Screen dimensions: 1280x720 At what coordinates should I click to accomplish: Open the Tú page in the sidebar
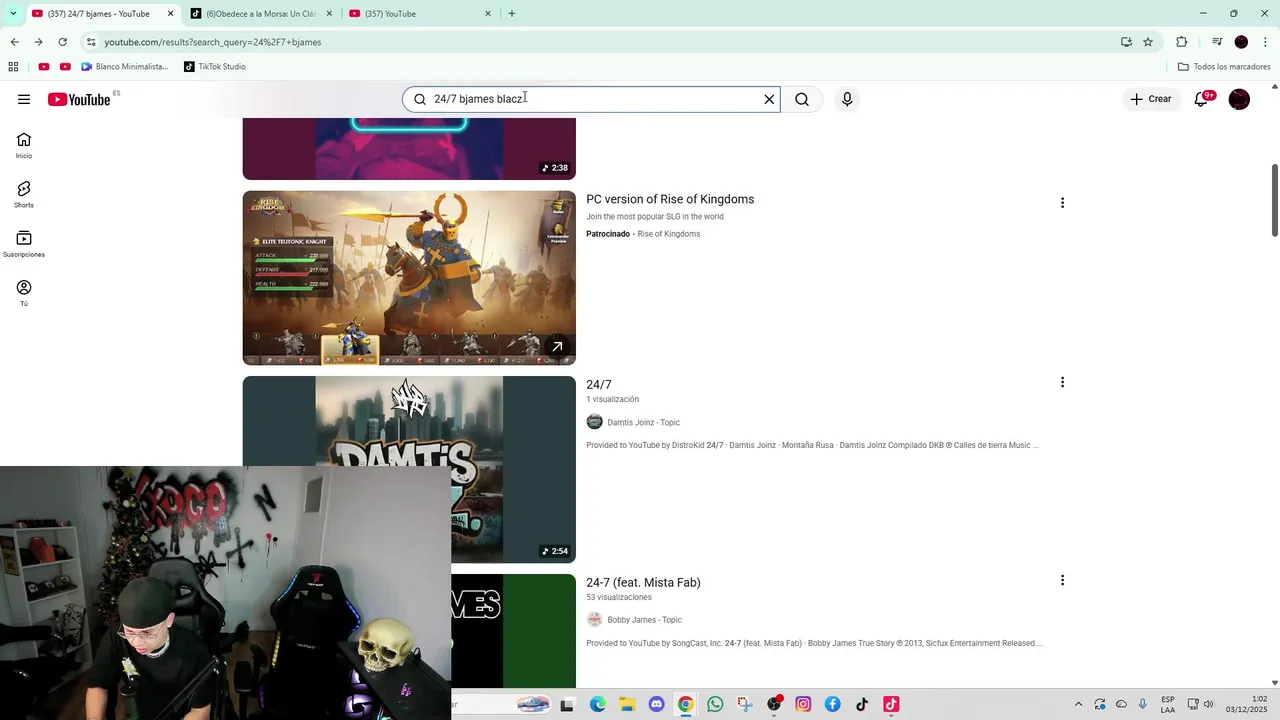tap(24, 293)
